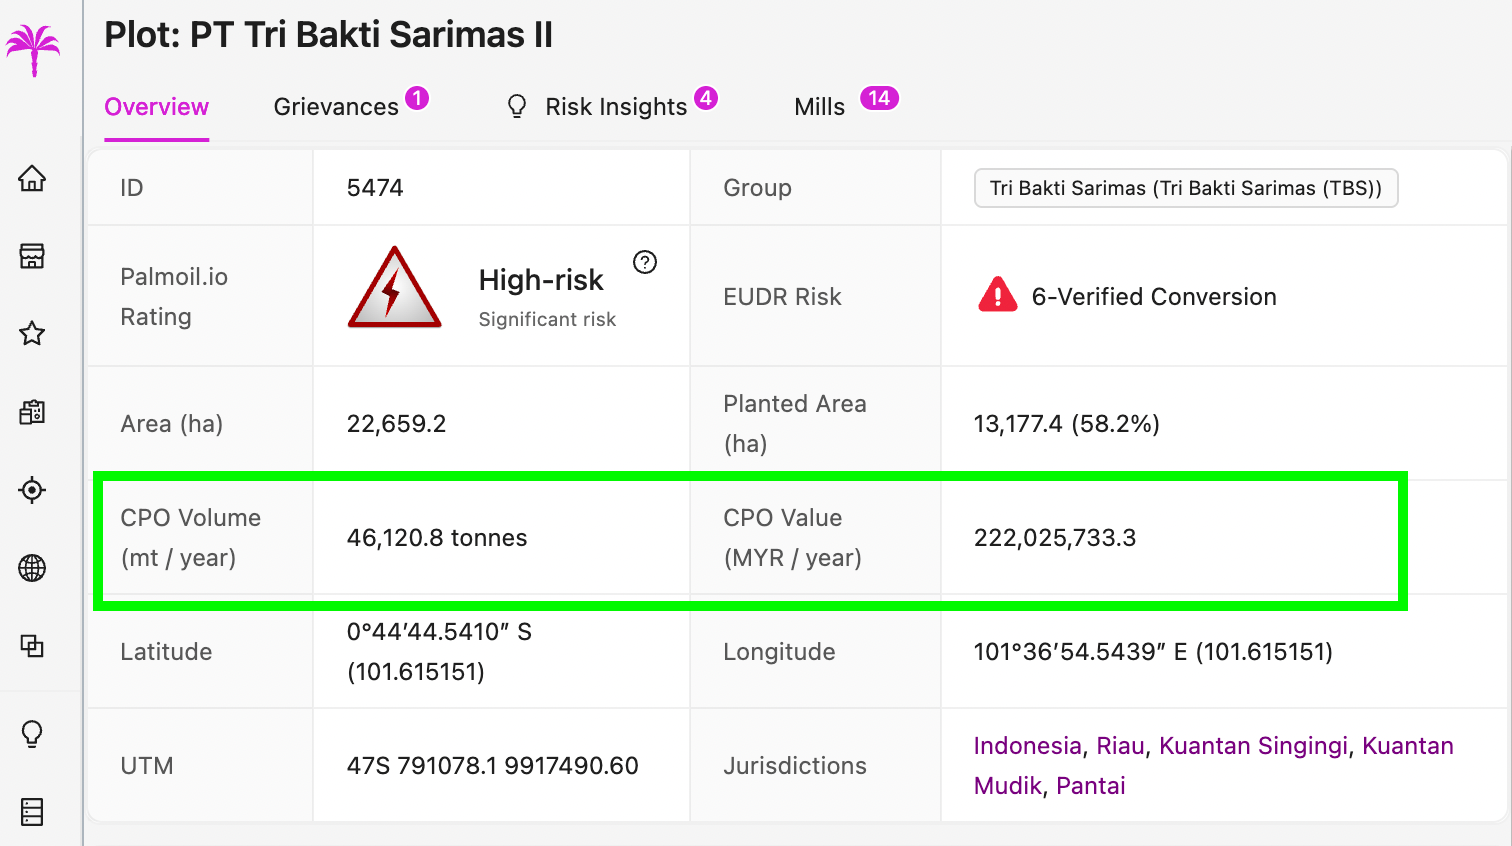Click CPO volume value 46,120.8 tonnes
Screen dimensions: 1512x846
point(437,538)
